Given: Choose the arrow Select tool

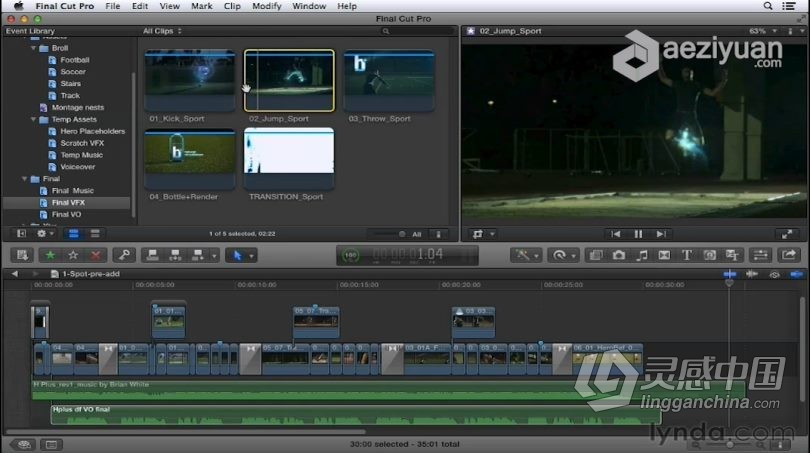Looking at the screenshot, I should [x=237, y=255].
